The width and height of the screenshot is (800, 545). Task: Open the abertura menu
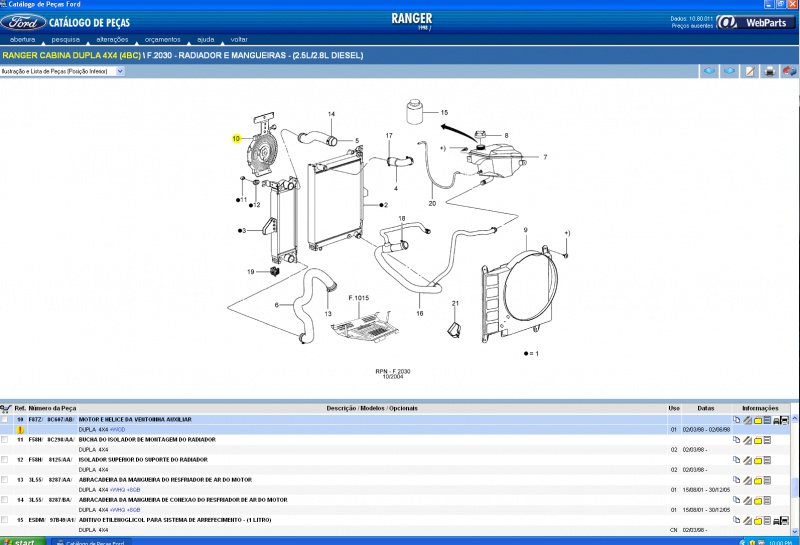pyautogui.click(x=22, y=39)
